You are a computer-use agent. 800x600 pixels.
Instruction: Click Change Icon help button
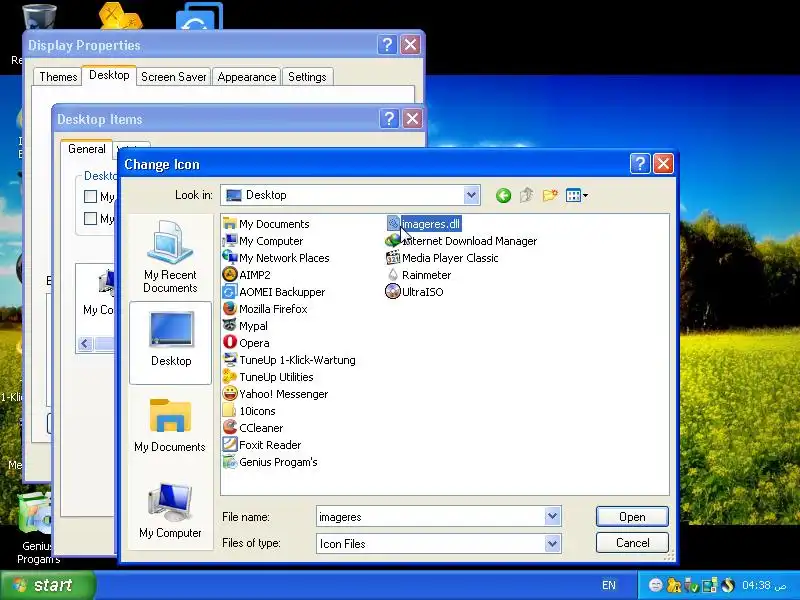click(x=640, y=164)
